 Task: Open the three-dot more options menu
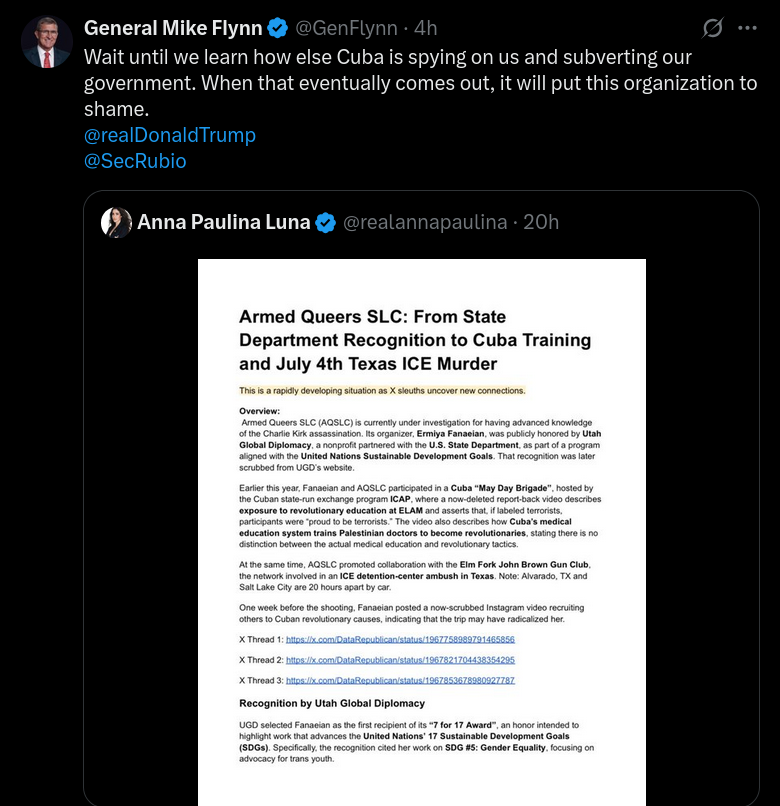[747, 28]
